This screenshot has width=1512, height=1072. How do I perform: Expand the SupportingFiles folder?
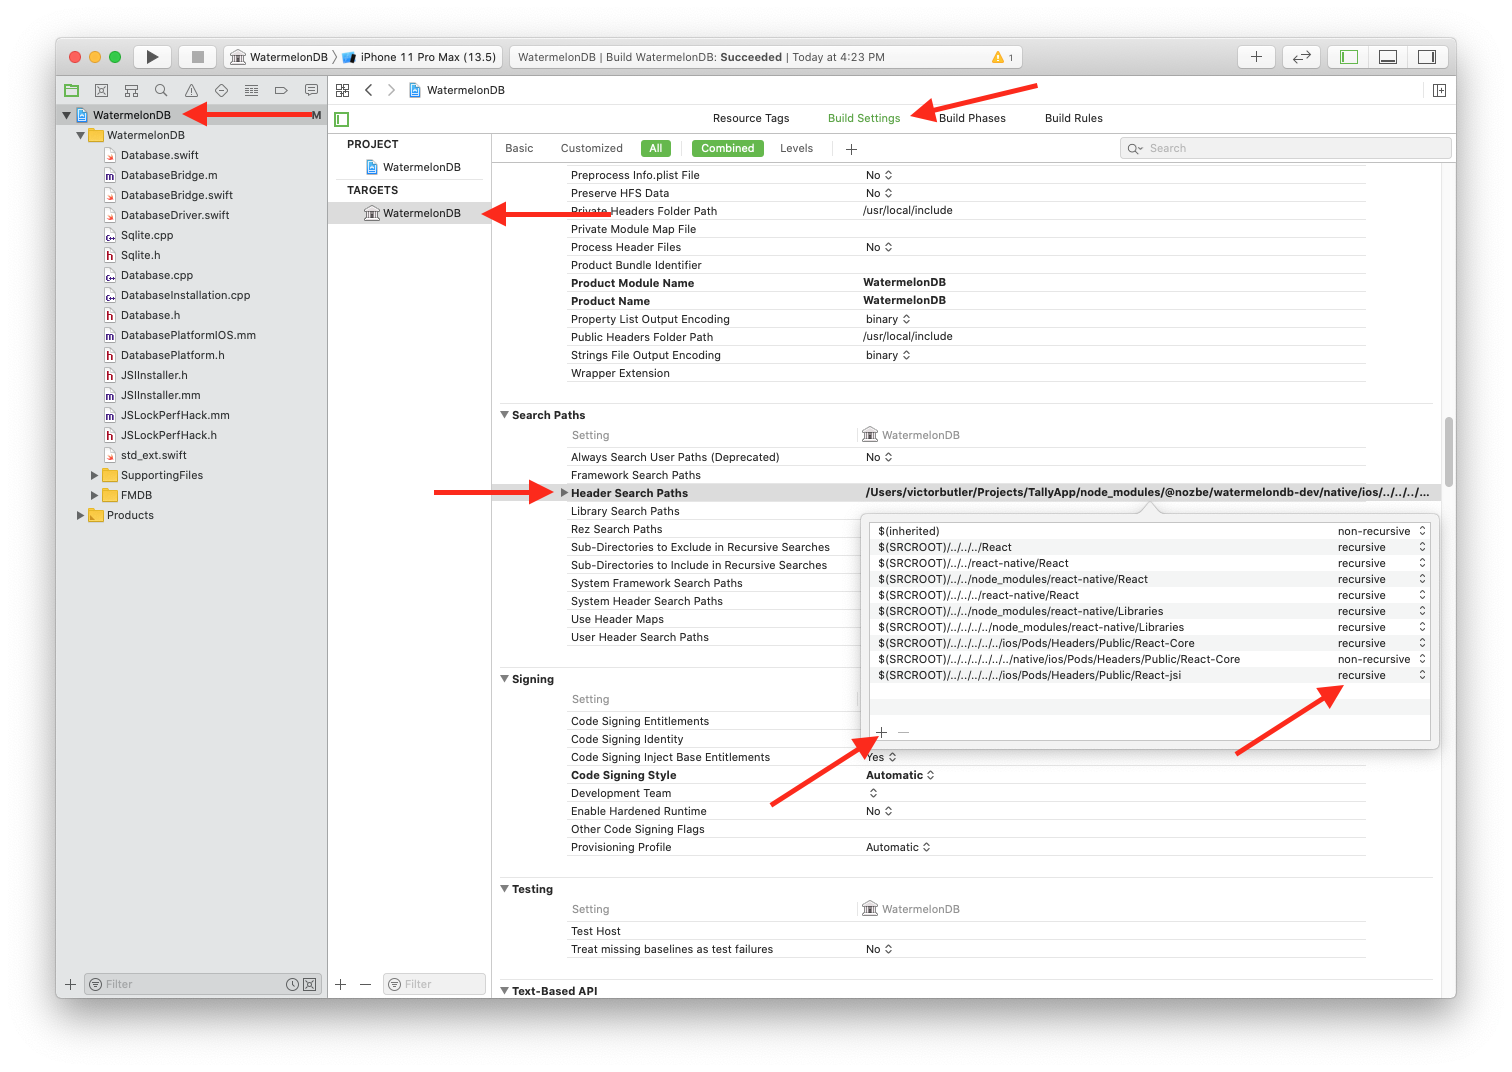click(x=95, y=475)
